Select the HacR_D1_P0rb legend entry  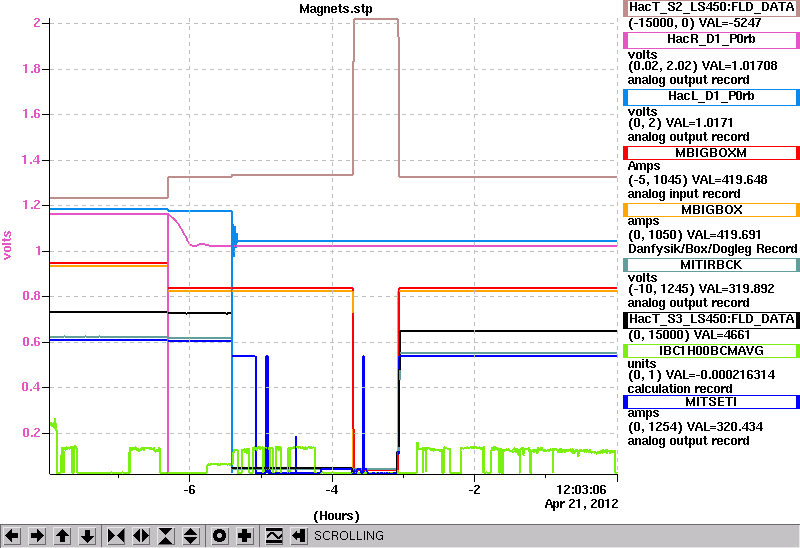click(x=711, y=39)
